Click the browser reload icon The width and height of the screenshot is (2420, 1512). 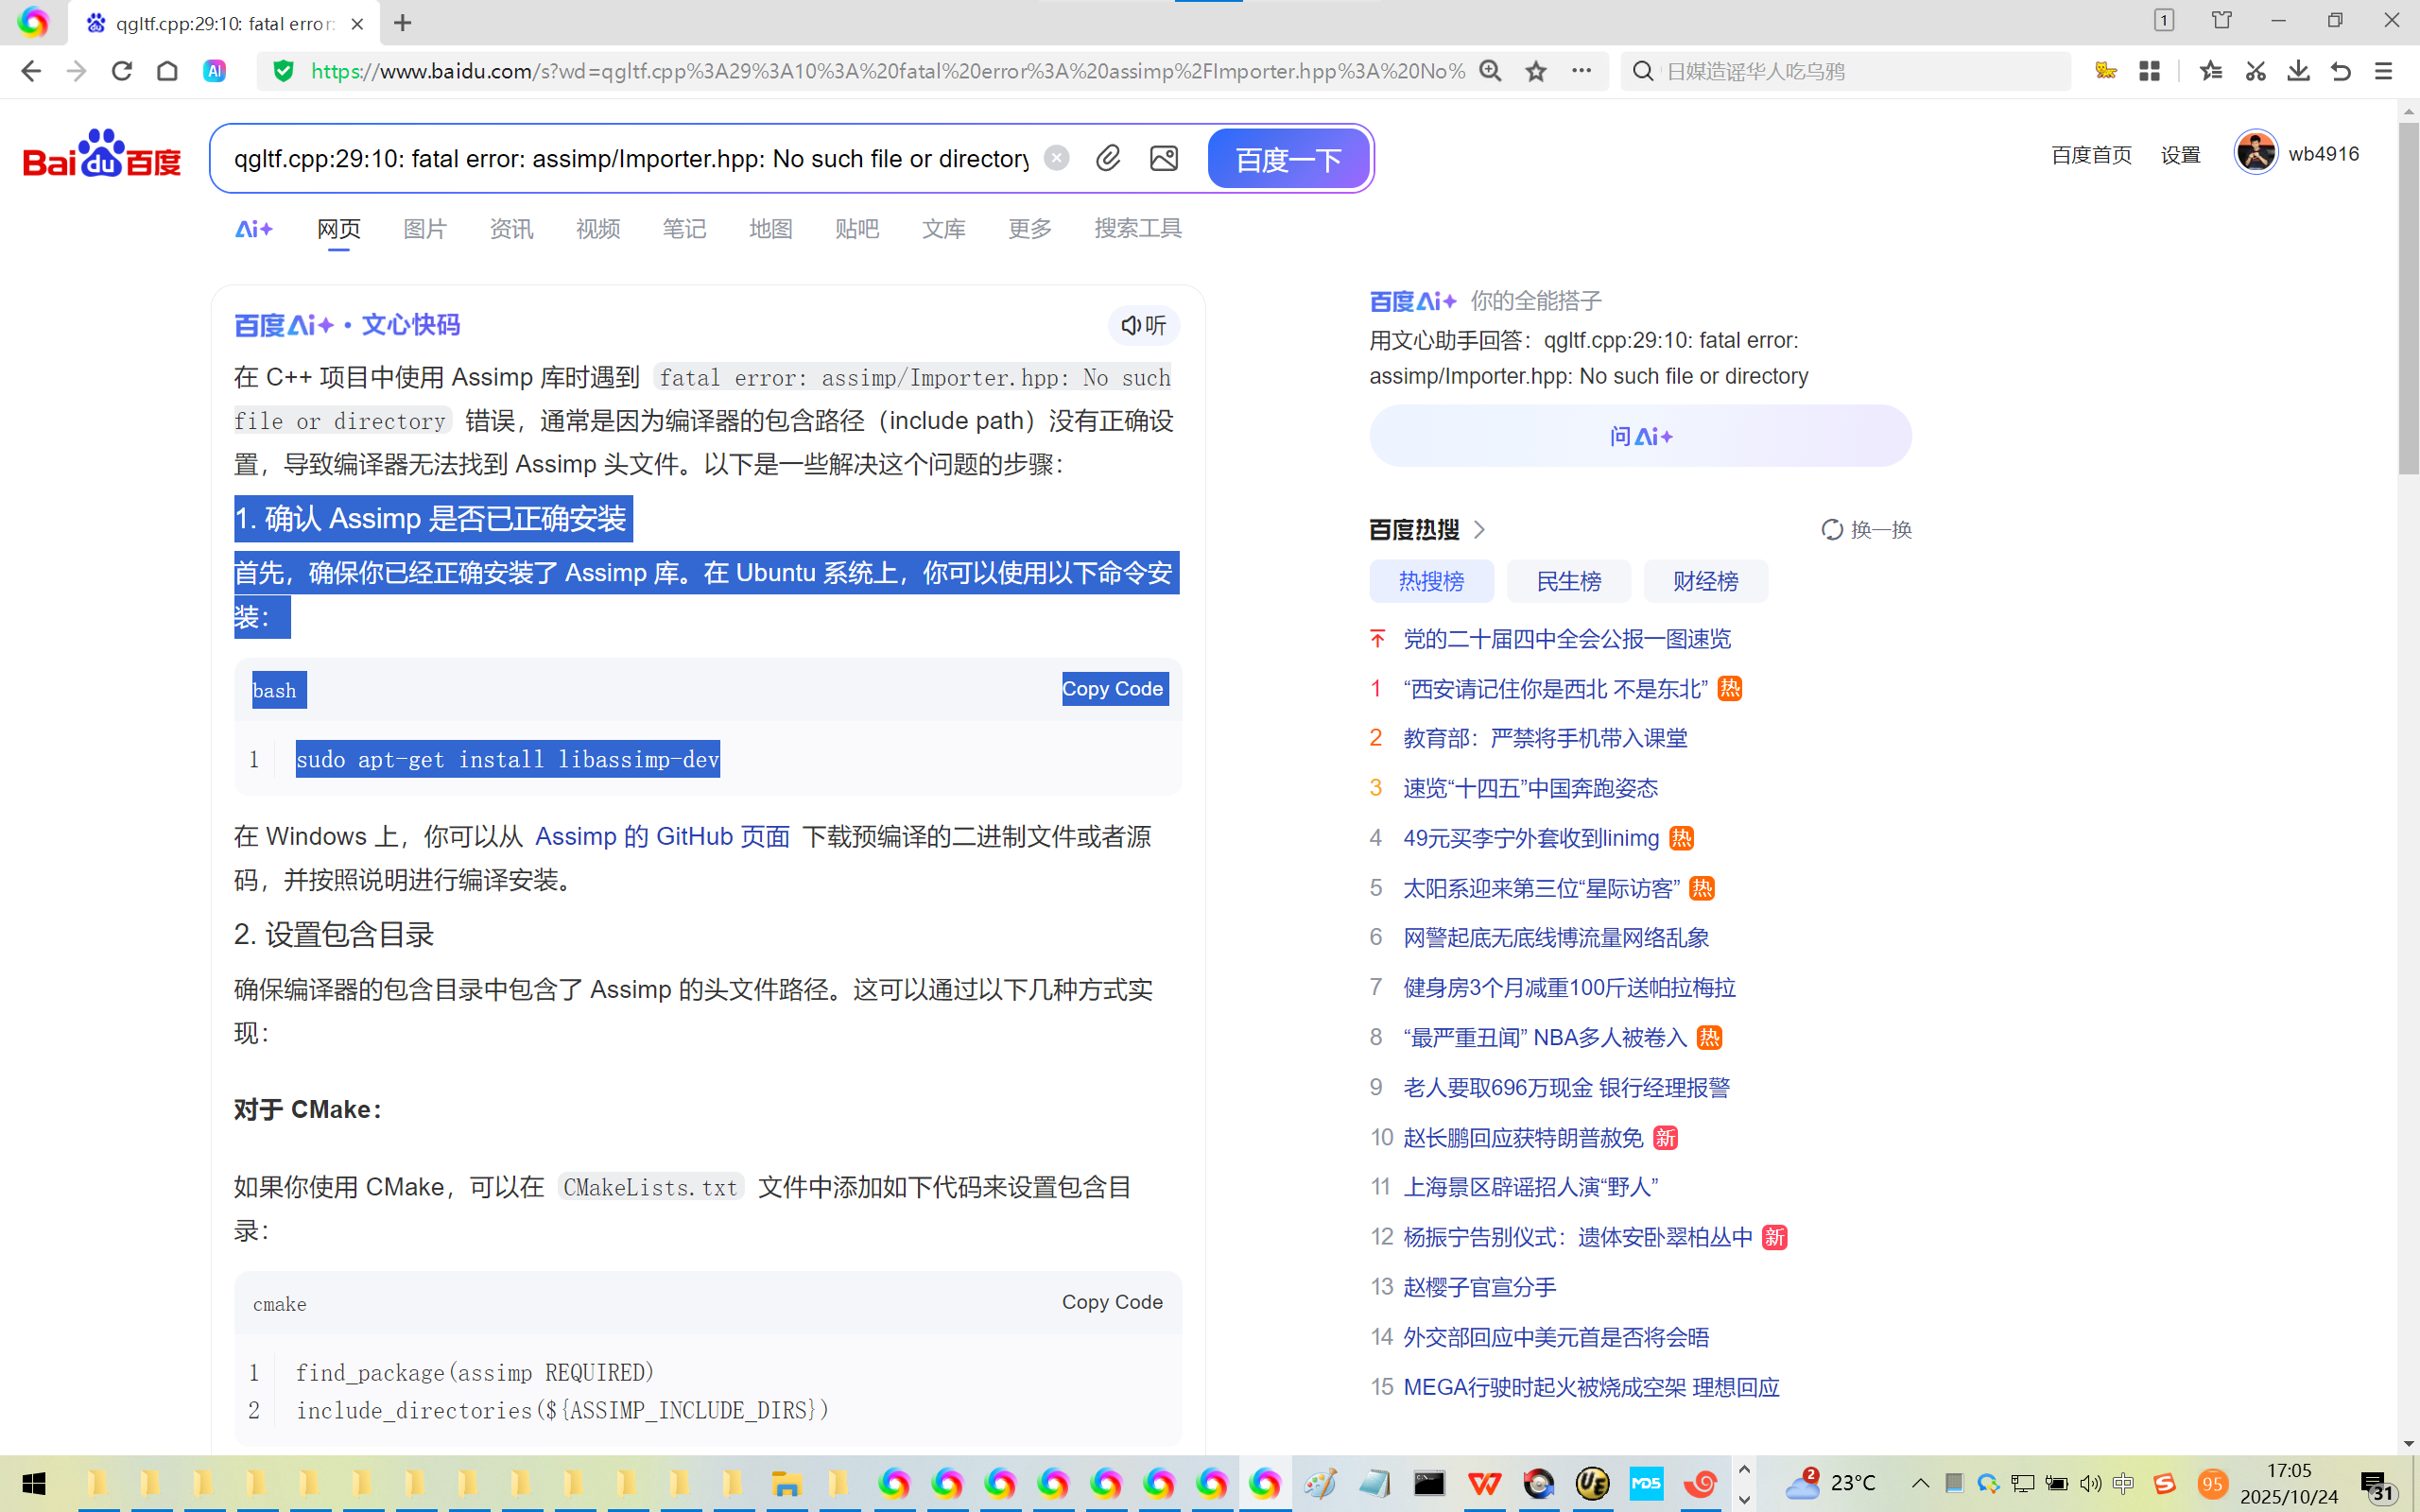(x=122, y=71)
